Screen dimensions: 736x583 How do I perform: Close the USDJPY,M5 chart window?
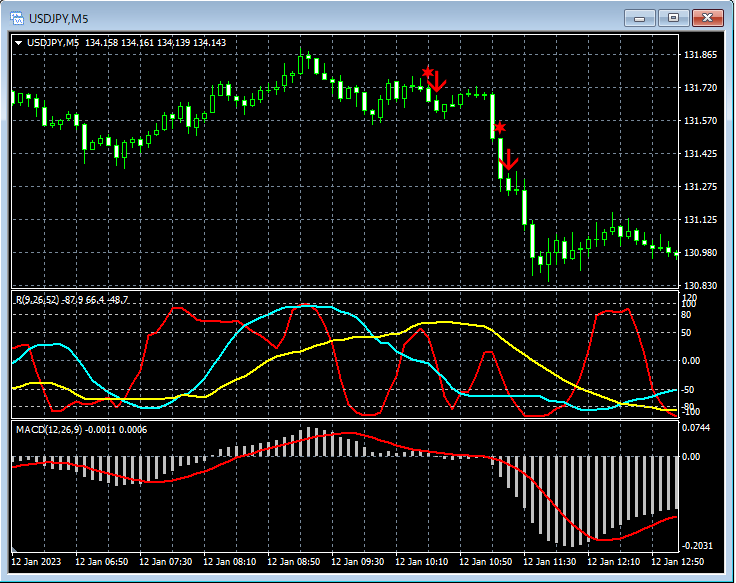click(x=707, y=18)
